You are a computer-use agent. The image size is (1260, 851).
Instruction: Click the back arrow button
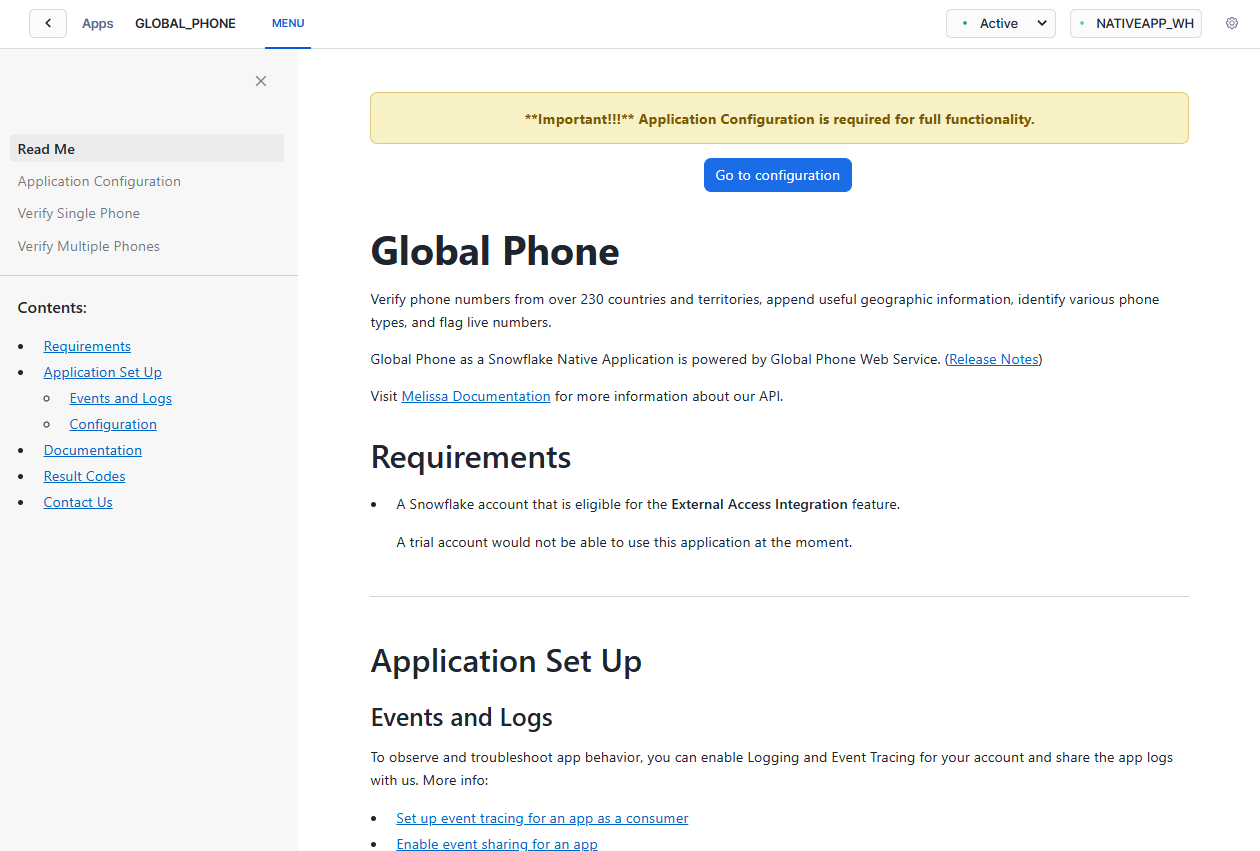[x=48, y=23]
